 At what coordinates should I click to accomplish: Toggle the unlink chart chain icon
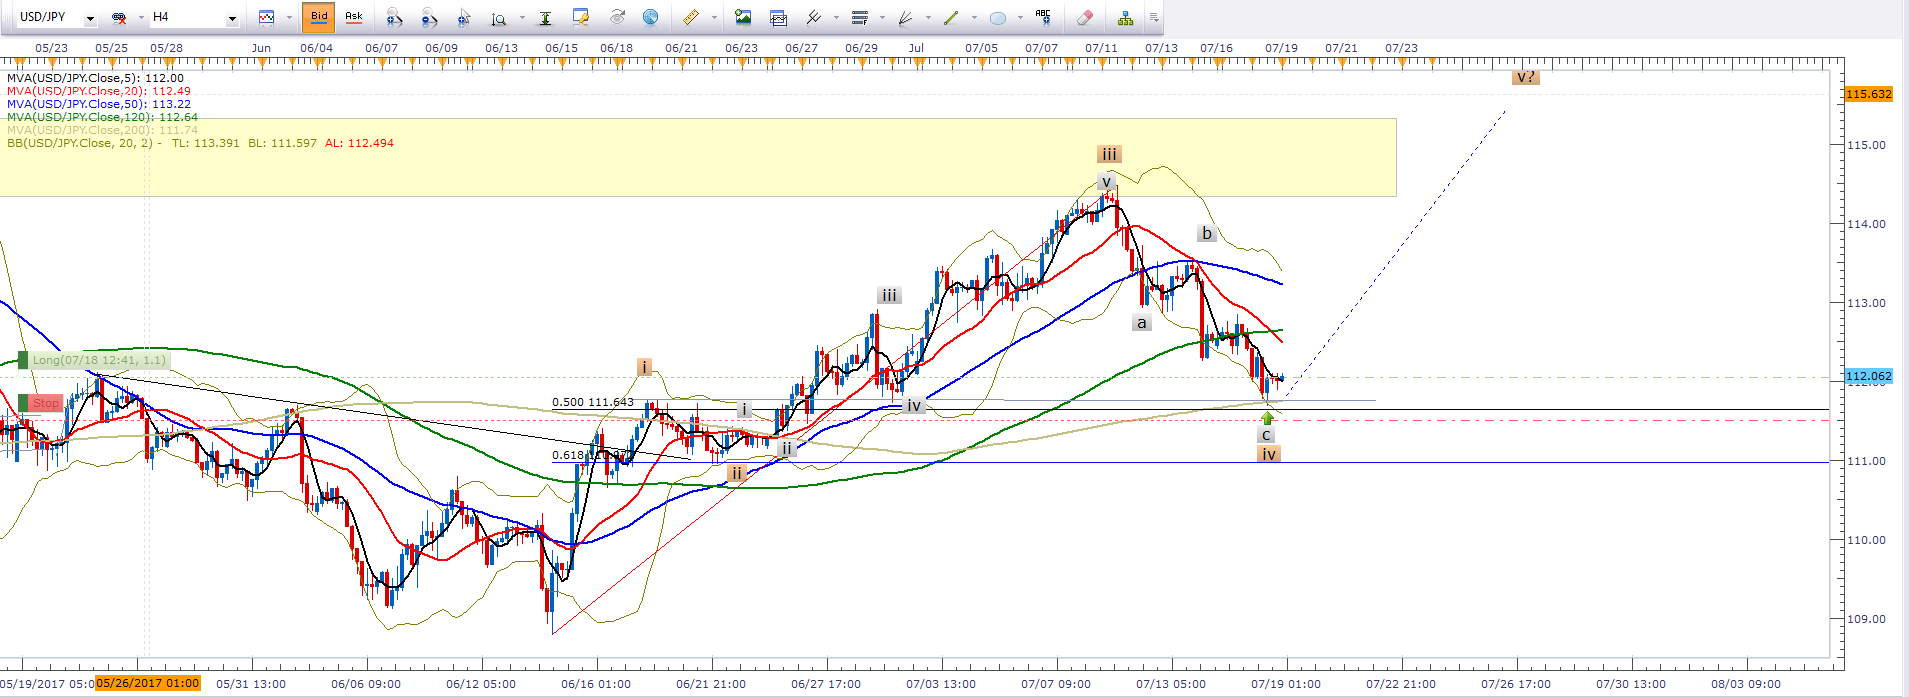(119, 17)
